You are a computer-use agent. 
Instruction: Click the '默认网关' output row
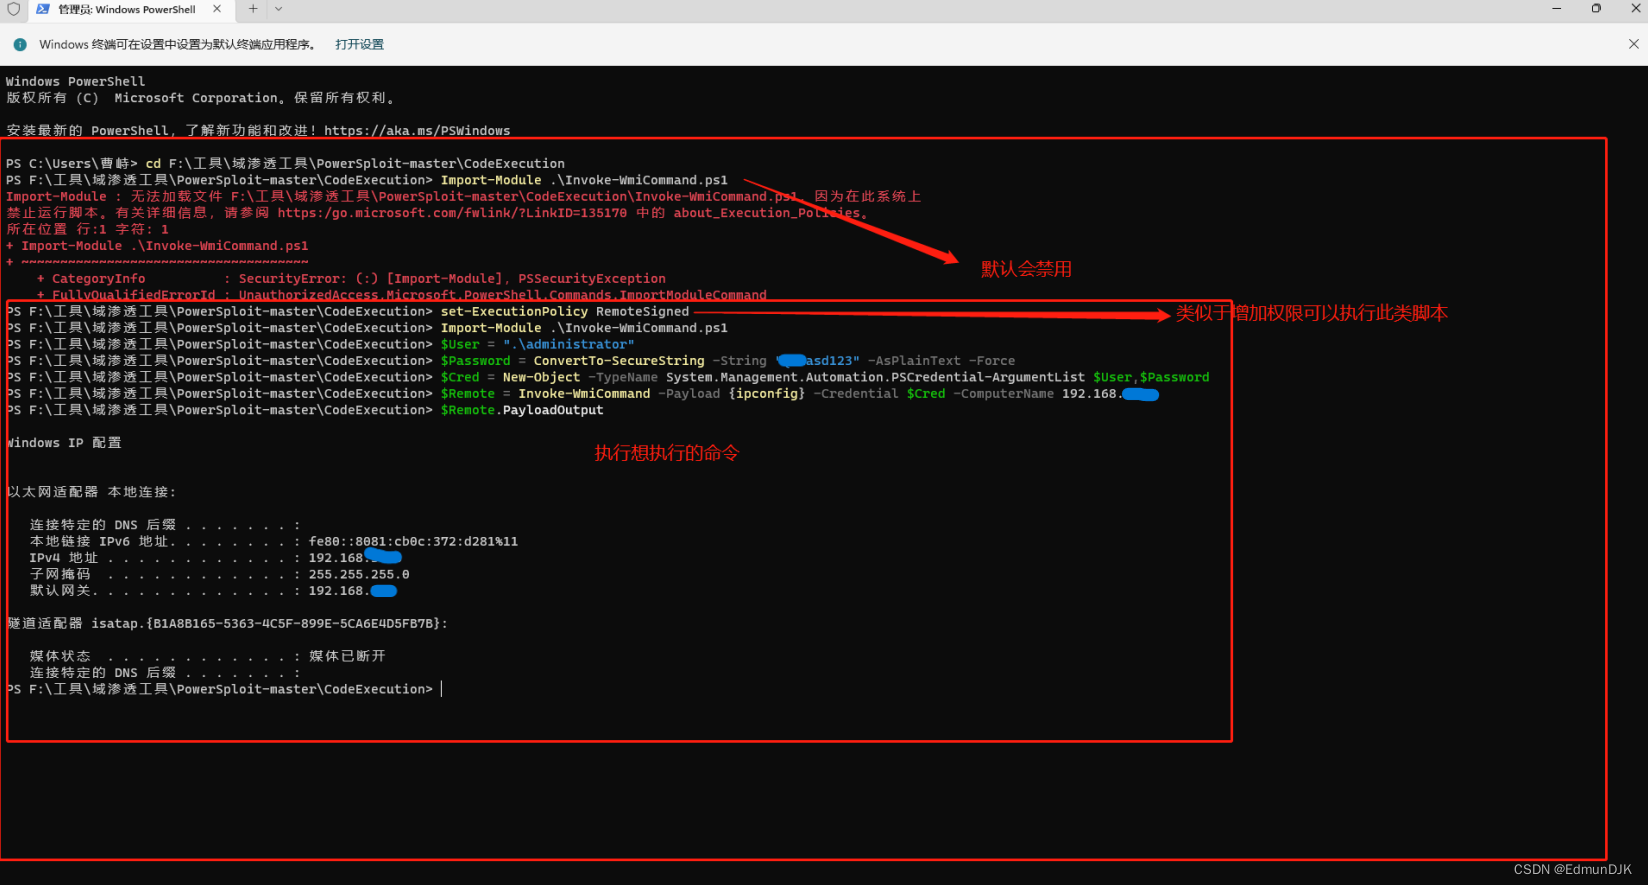point(213,591)
